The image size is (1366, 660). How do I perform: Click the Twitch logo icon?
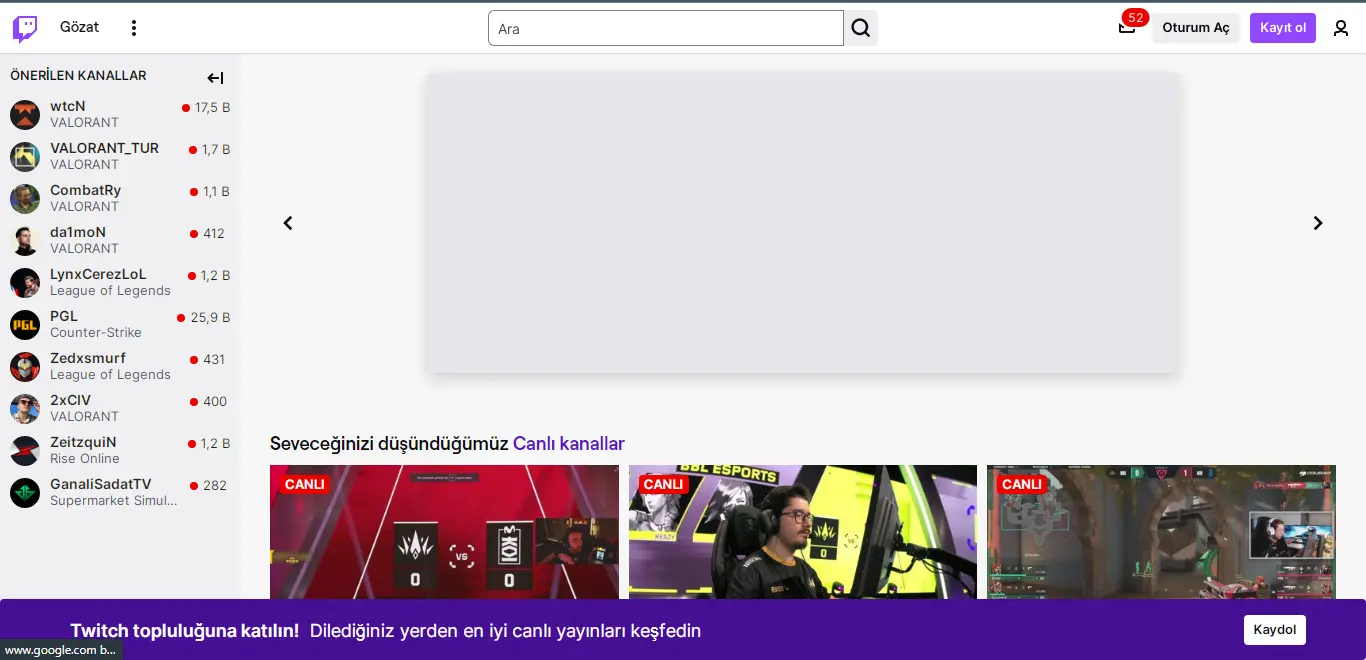[25, 28]
